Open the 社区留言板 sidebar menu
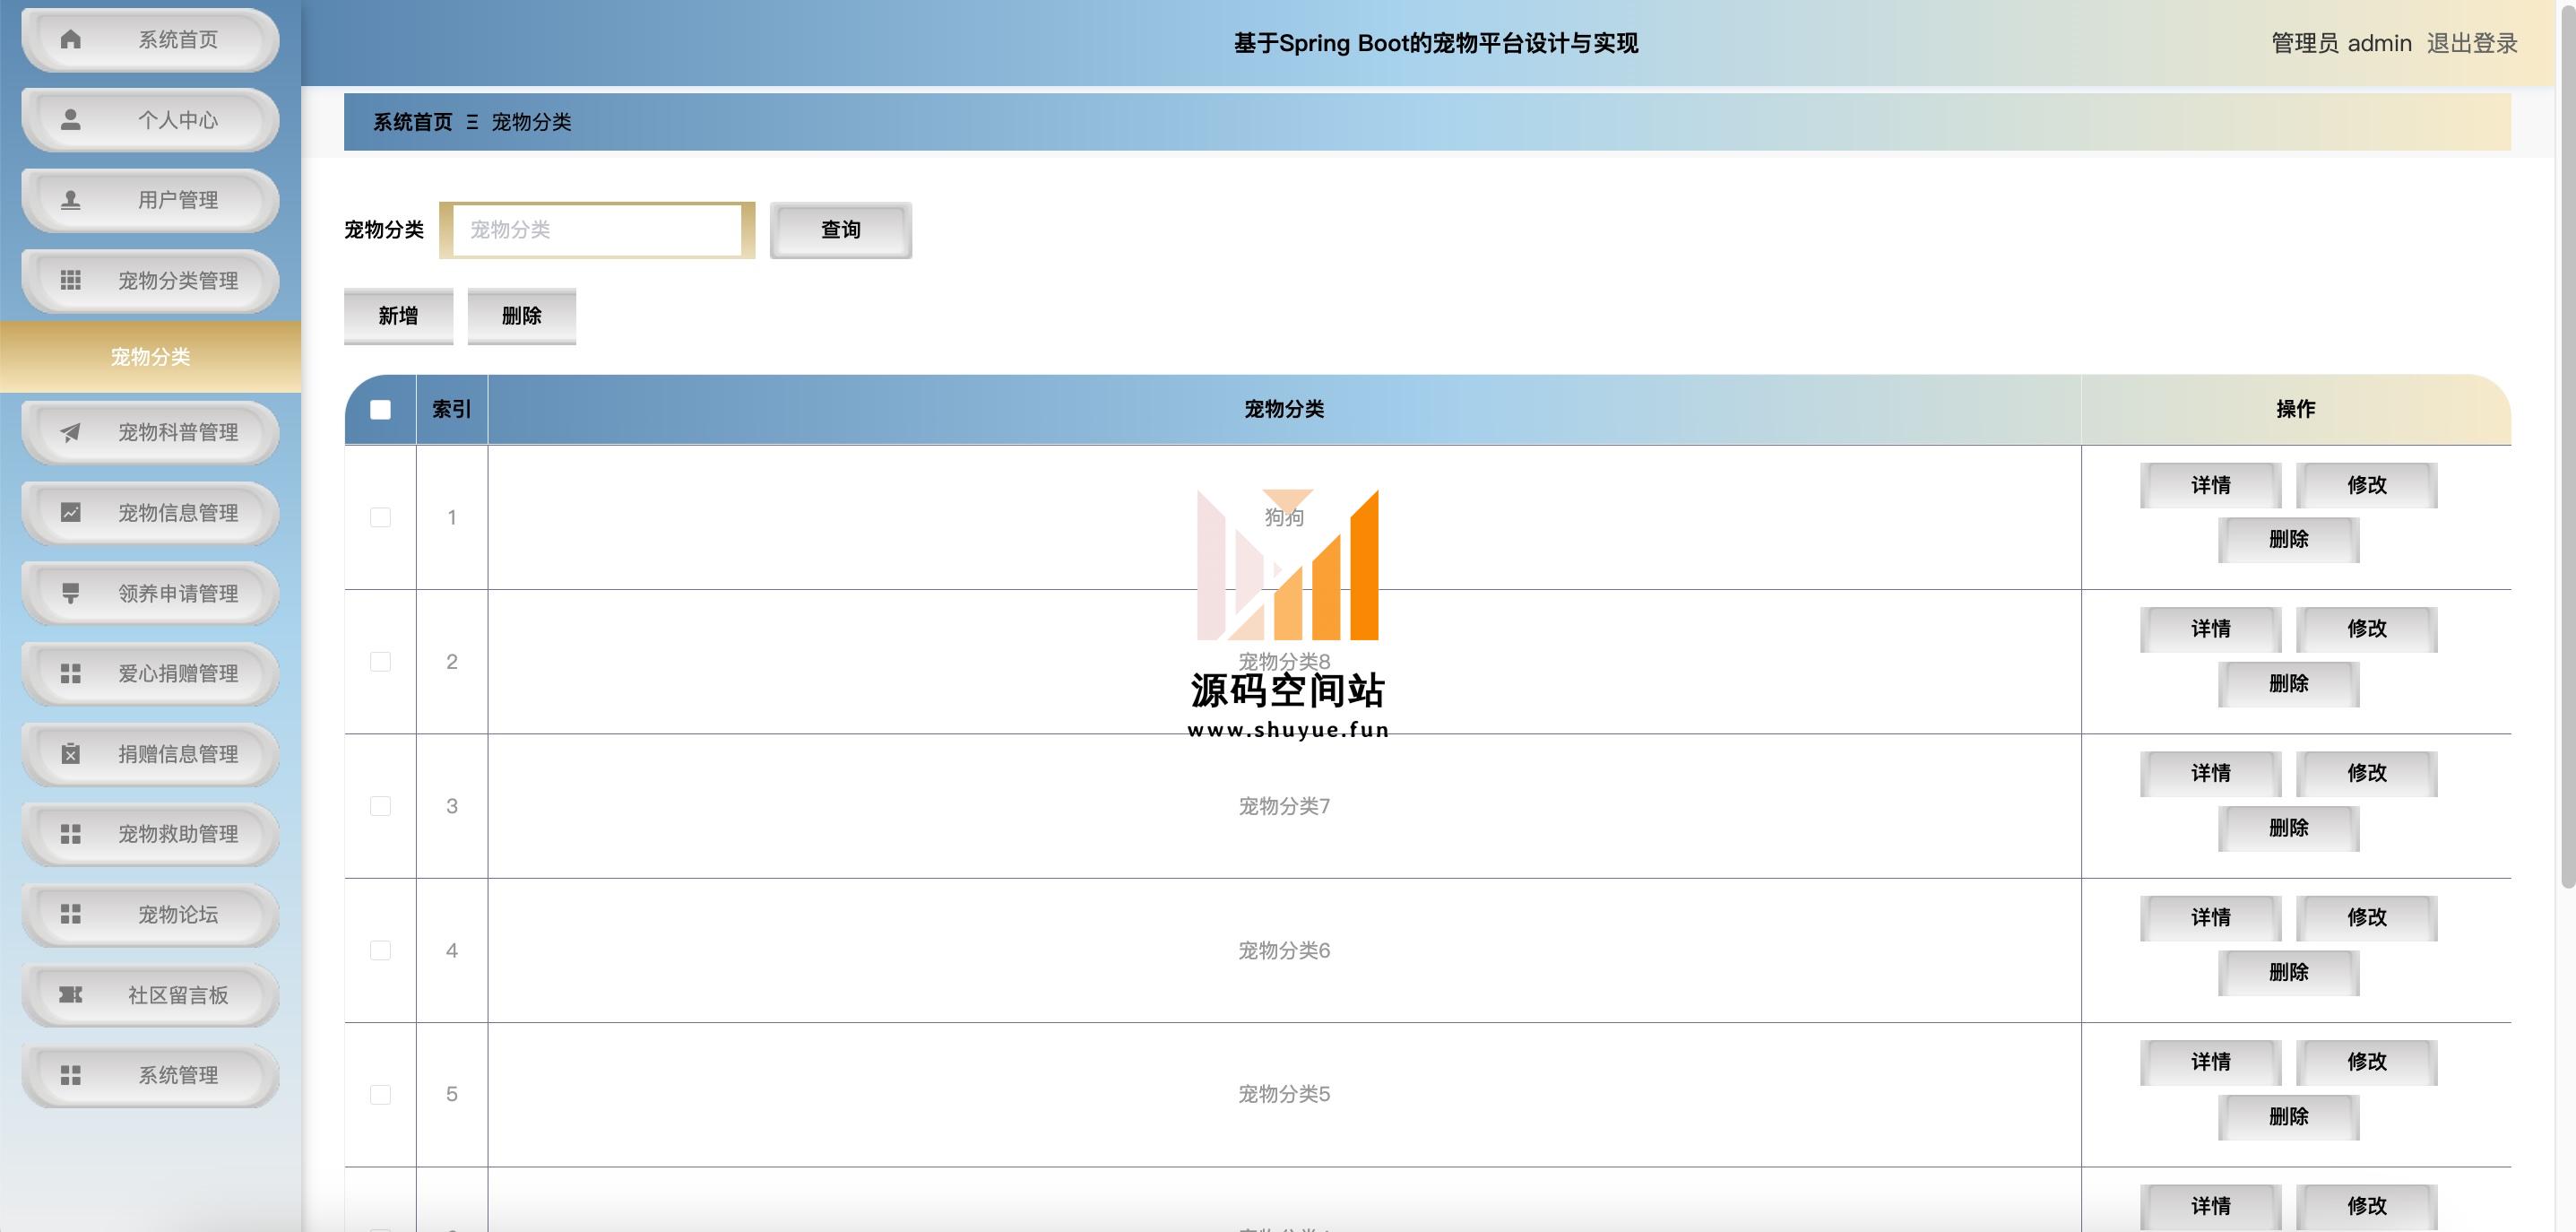2576x1232 pixels. point(150,995)
